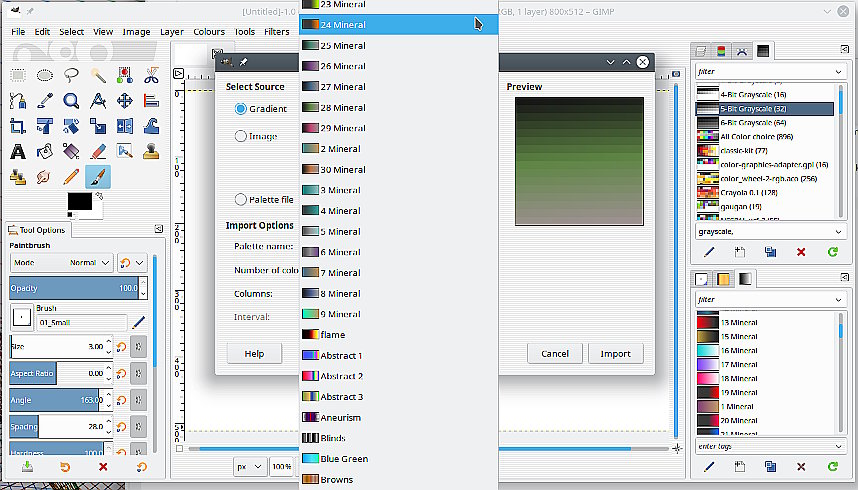The image size is (858, 490).
Task: Click the Cancel button
Action: (x=555, y=354)
